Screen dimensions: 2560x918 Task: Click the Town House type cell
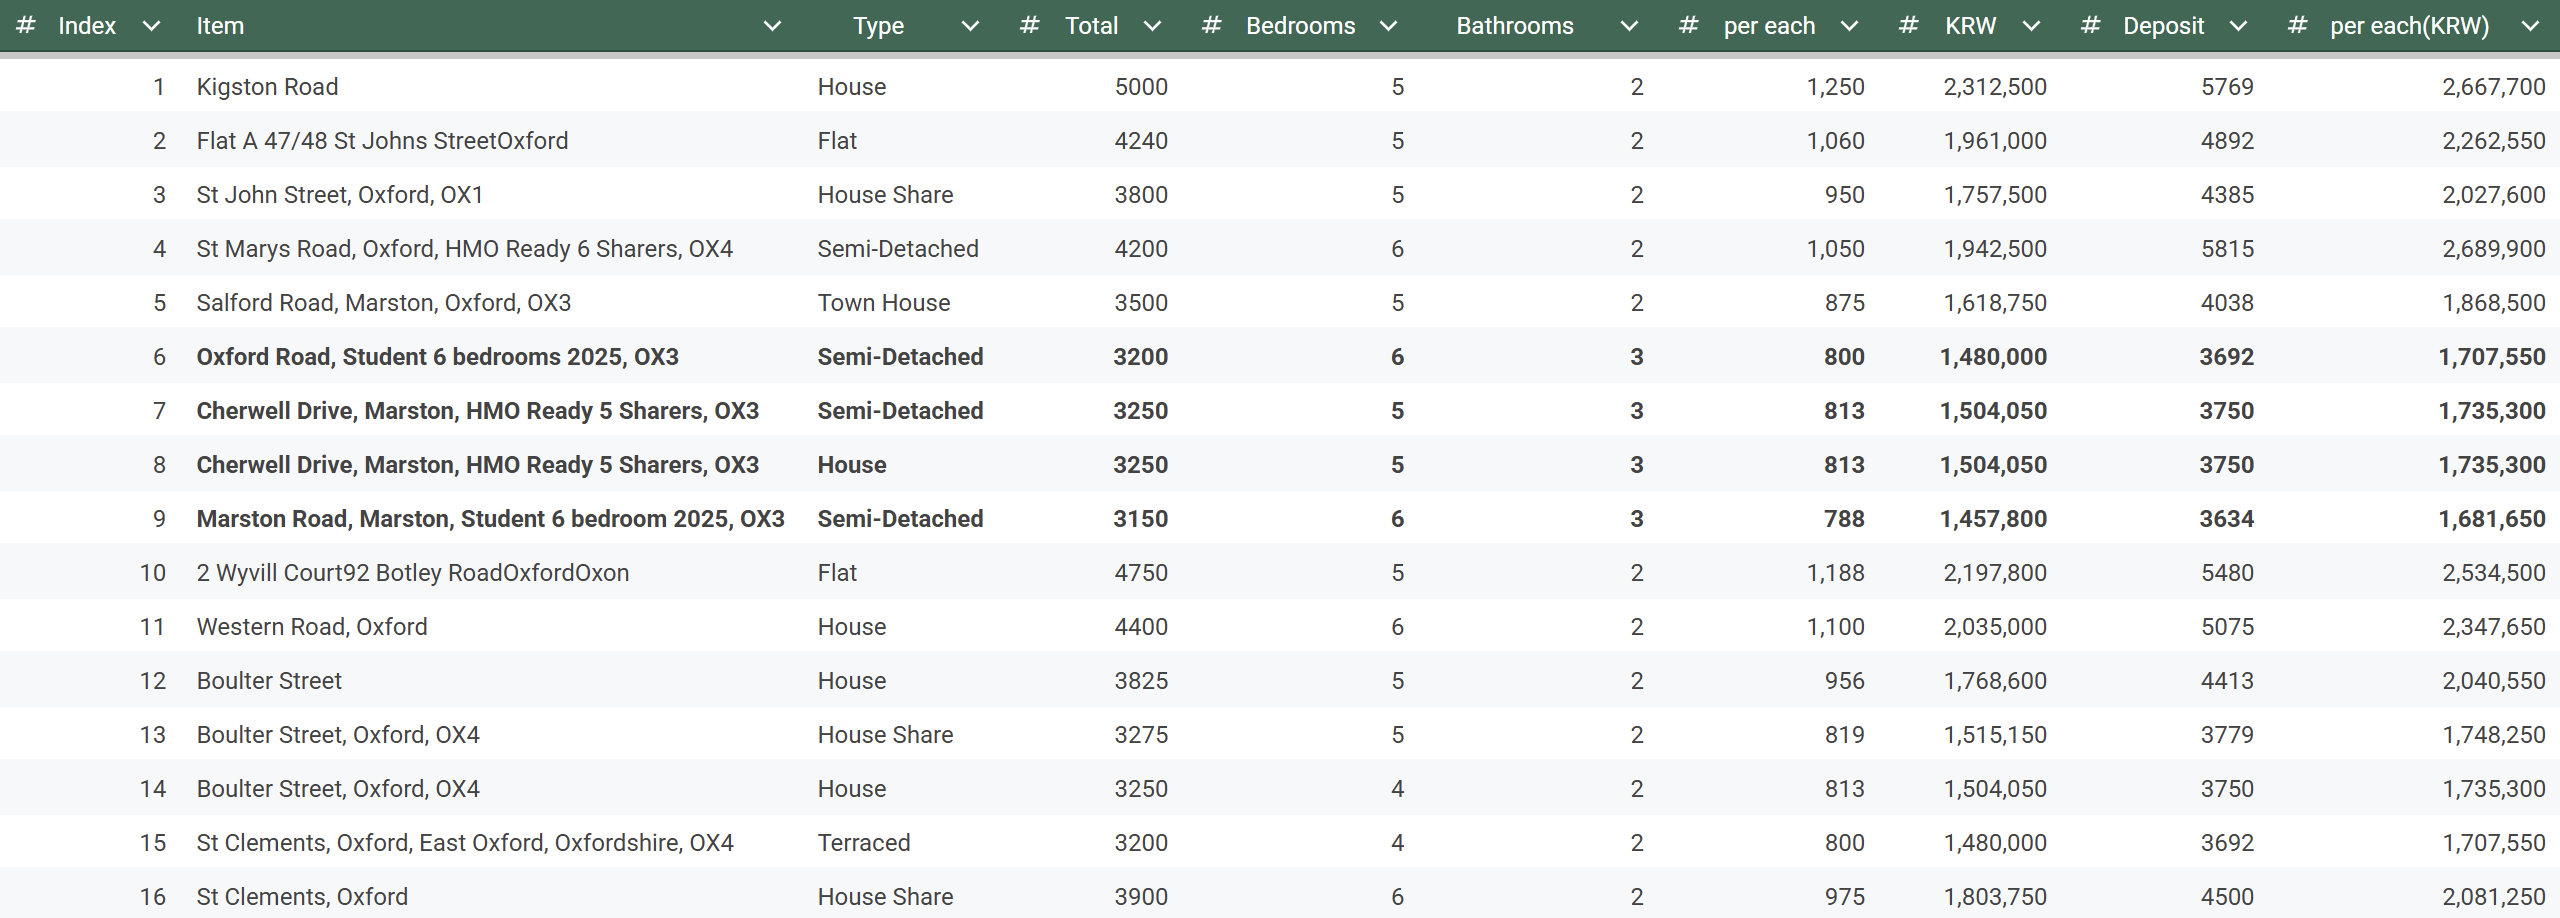884,303
